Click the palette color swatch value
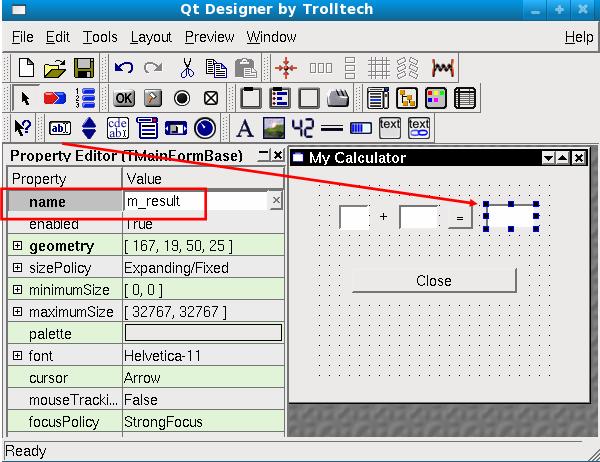The image size is (600, 462). coord(203,334)
